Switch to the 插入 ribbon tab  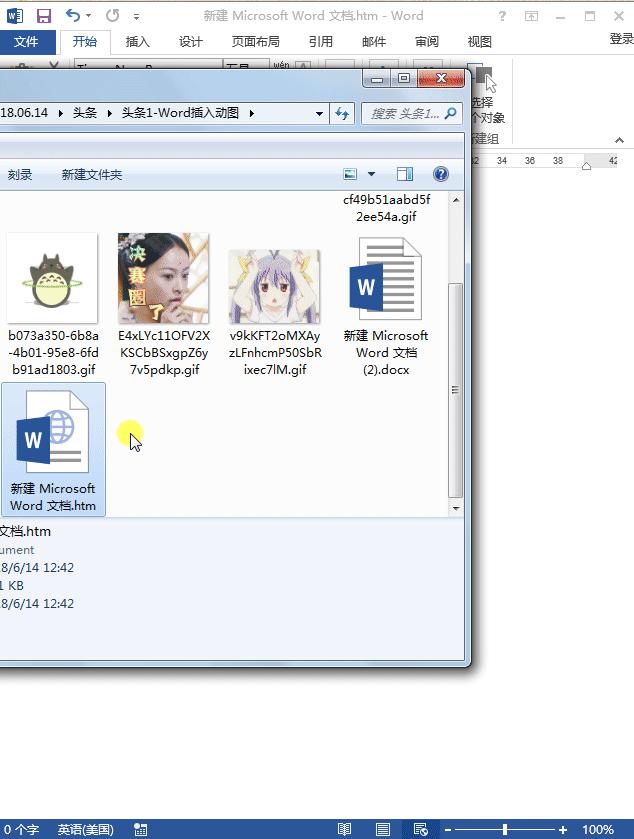(x=138, y=42)
